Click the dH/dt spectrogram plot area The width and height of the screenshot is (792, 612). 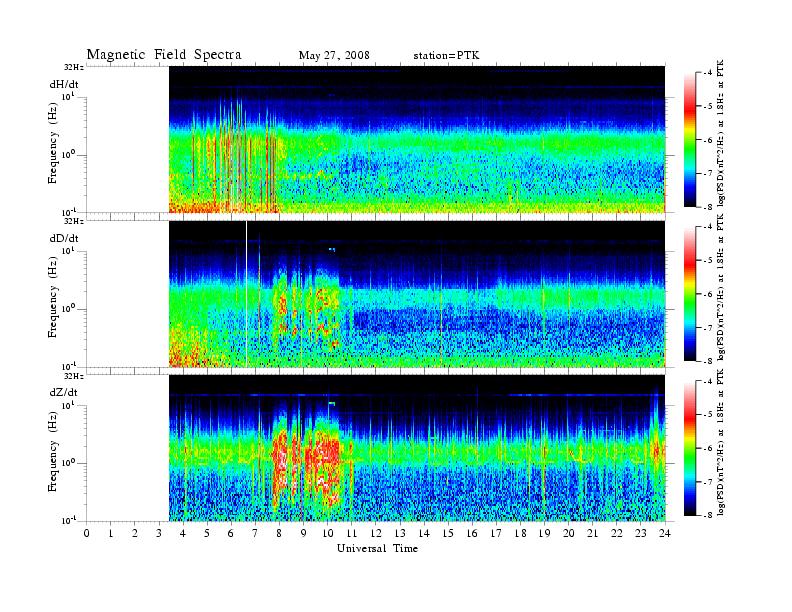417,139
